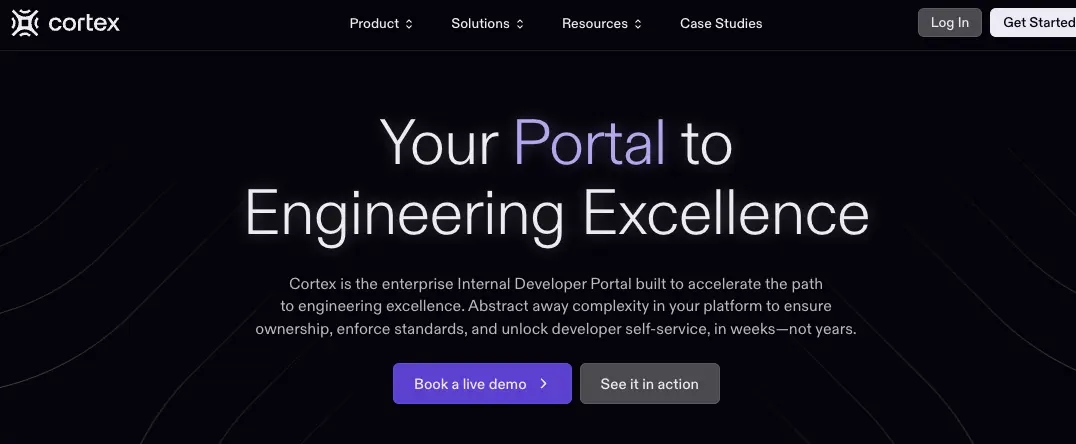This screenshot has width=1076, height=444.
Task: Expand the chevron beside Solutions
Action: point(520,24)
